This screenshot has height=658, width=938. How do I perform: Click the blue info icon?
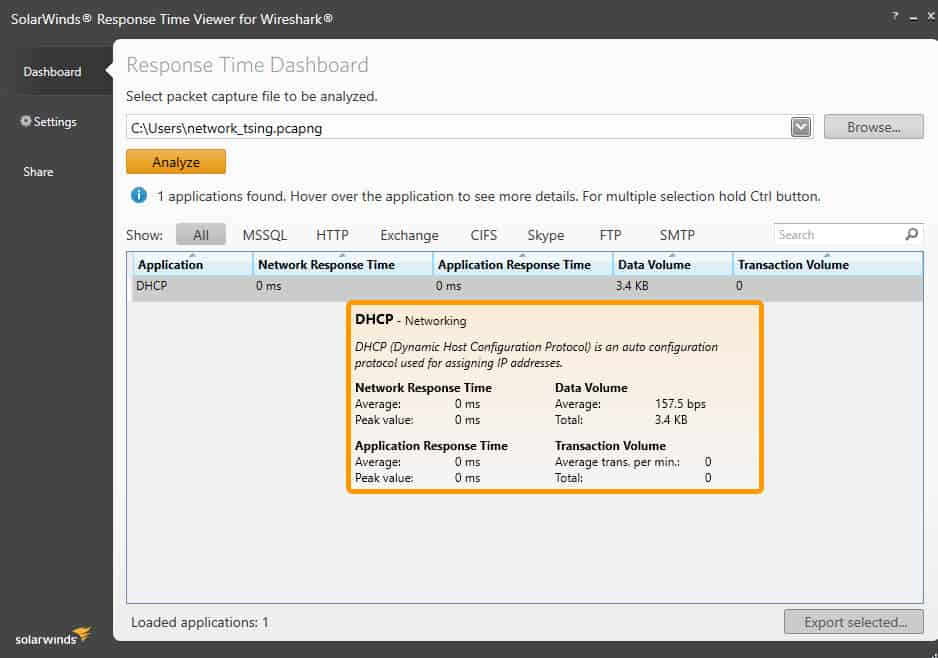point(139,196)
